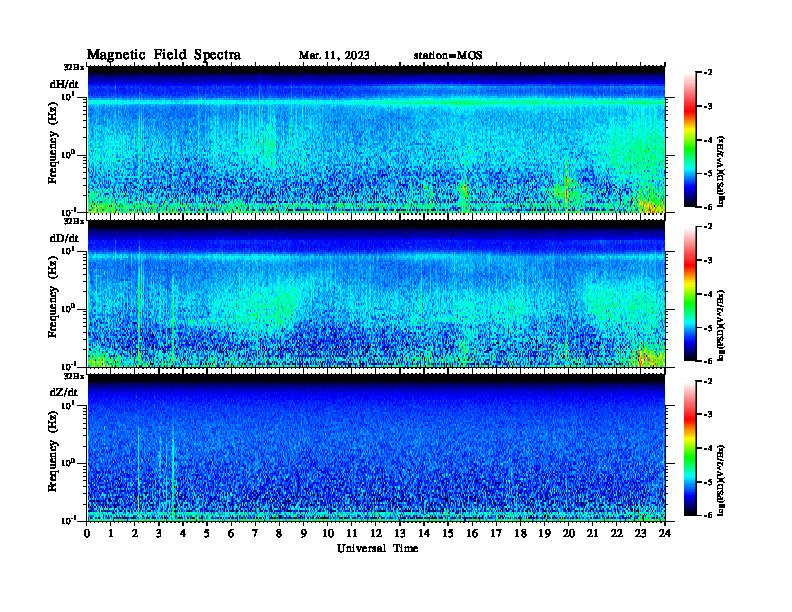The image size is (792, 612).
Task: Click the "0" hour tick label
Action: [x=87, y=534]
